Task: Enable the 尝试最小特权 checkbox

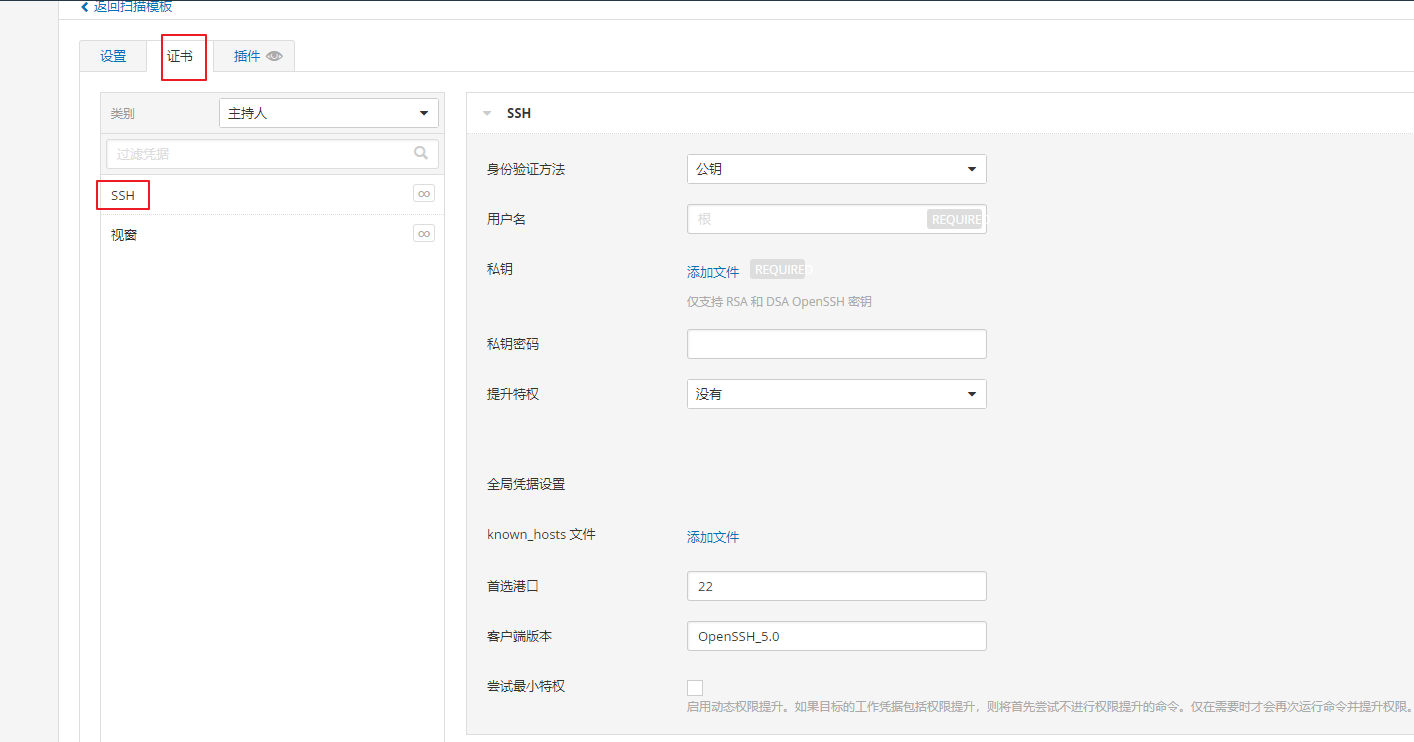Action: coord(695,688)
